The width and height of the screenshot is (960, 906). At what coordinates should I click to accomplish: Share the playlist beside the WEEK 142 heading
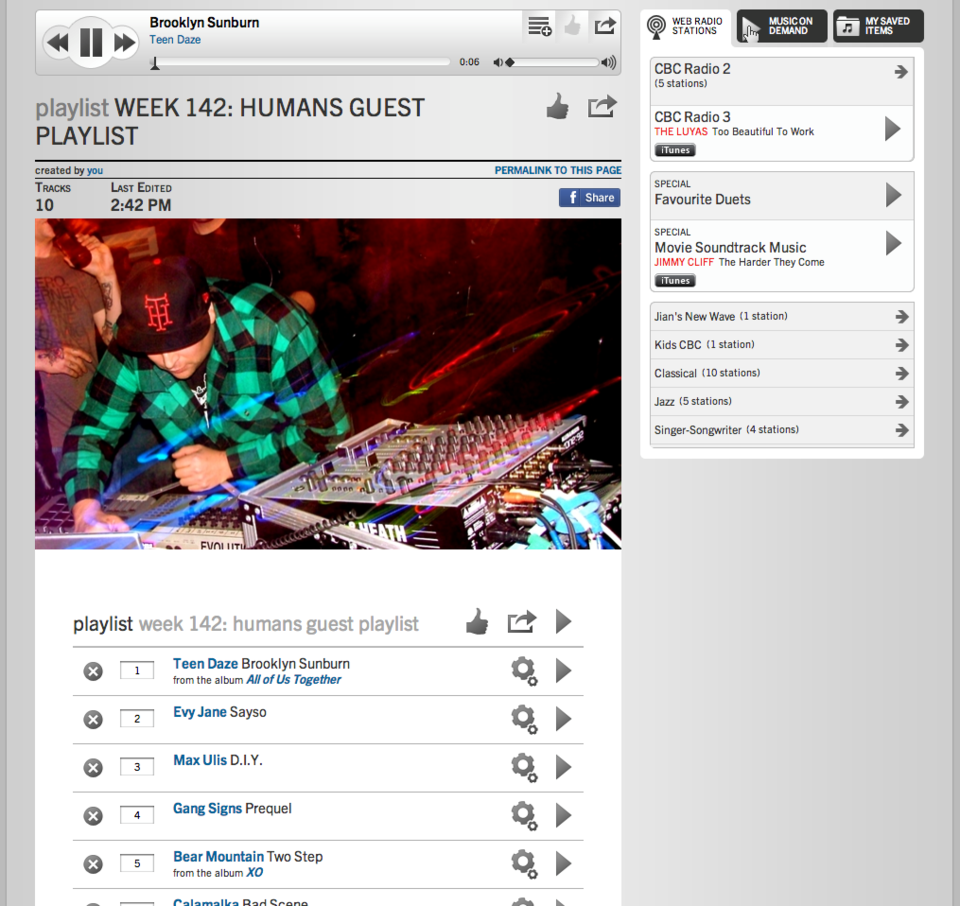click(x=602, y=107)
